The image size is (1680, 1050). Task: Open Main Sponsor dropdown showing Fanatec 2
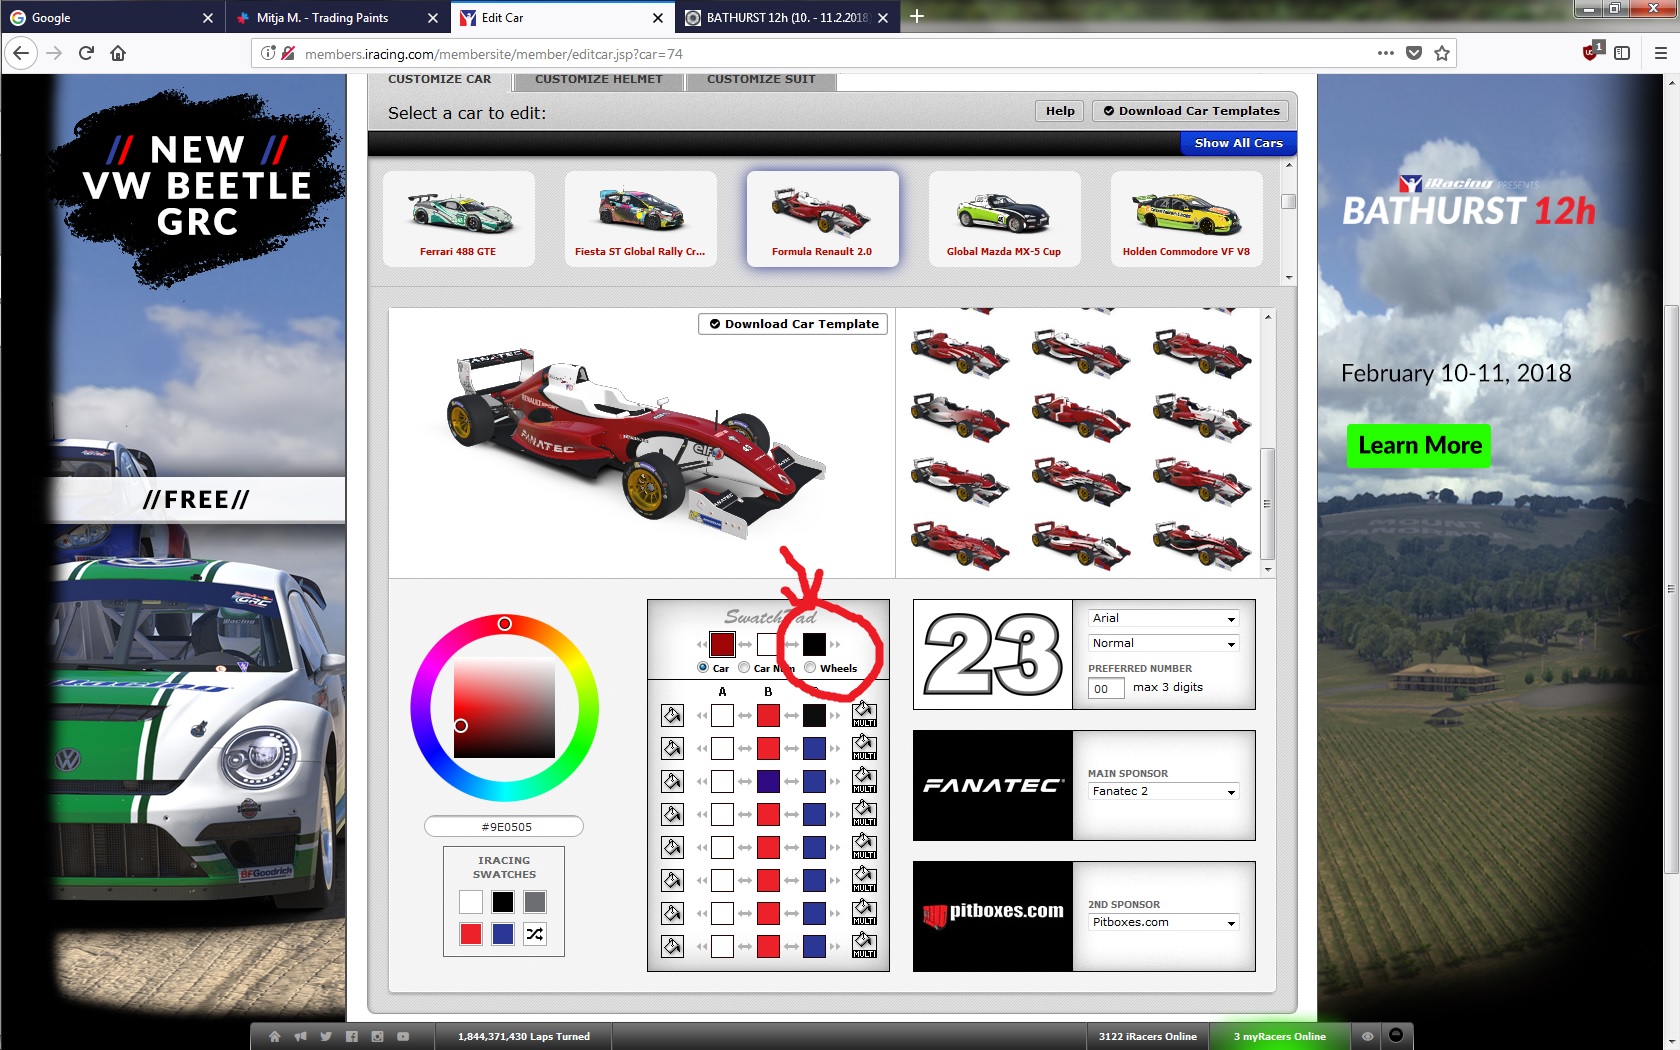click(x=1164, y=791)
